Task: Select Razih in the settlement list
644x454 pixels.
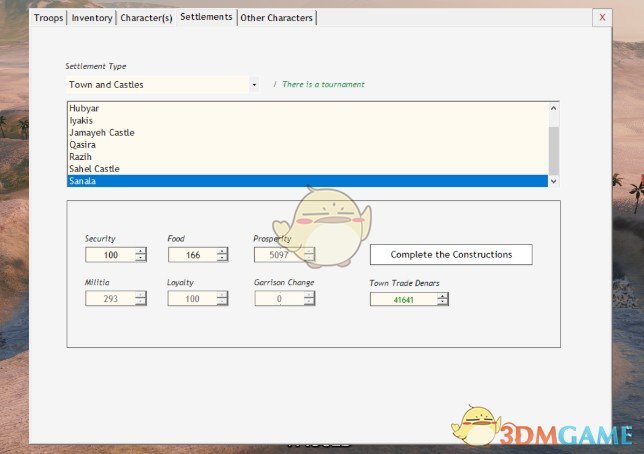Action: pos(307,157)
